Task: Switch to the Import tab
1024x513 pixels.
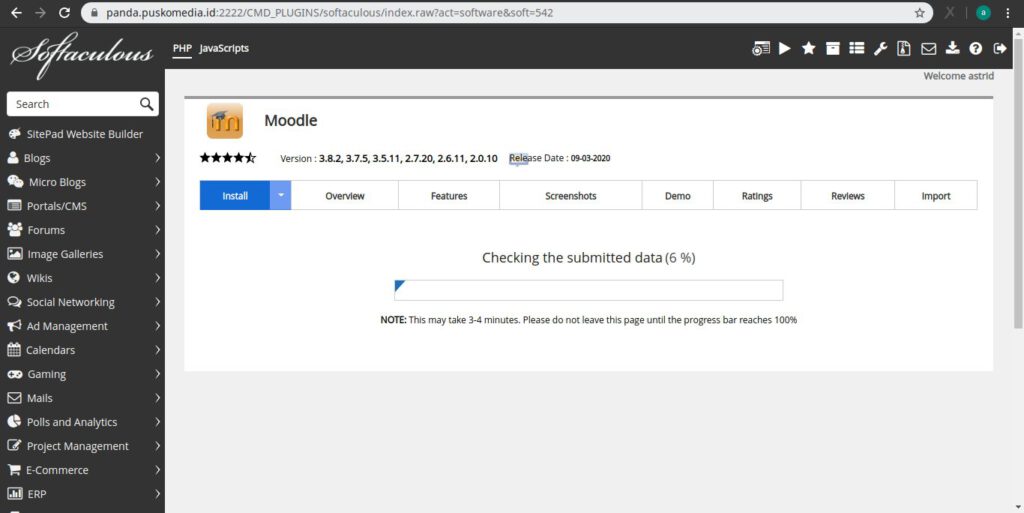Action: (x=936, y=195)
